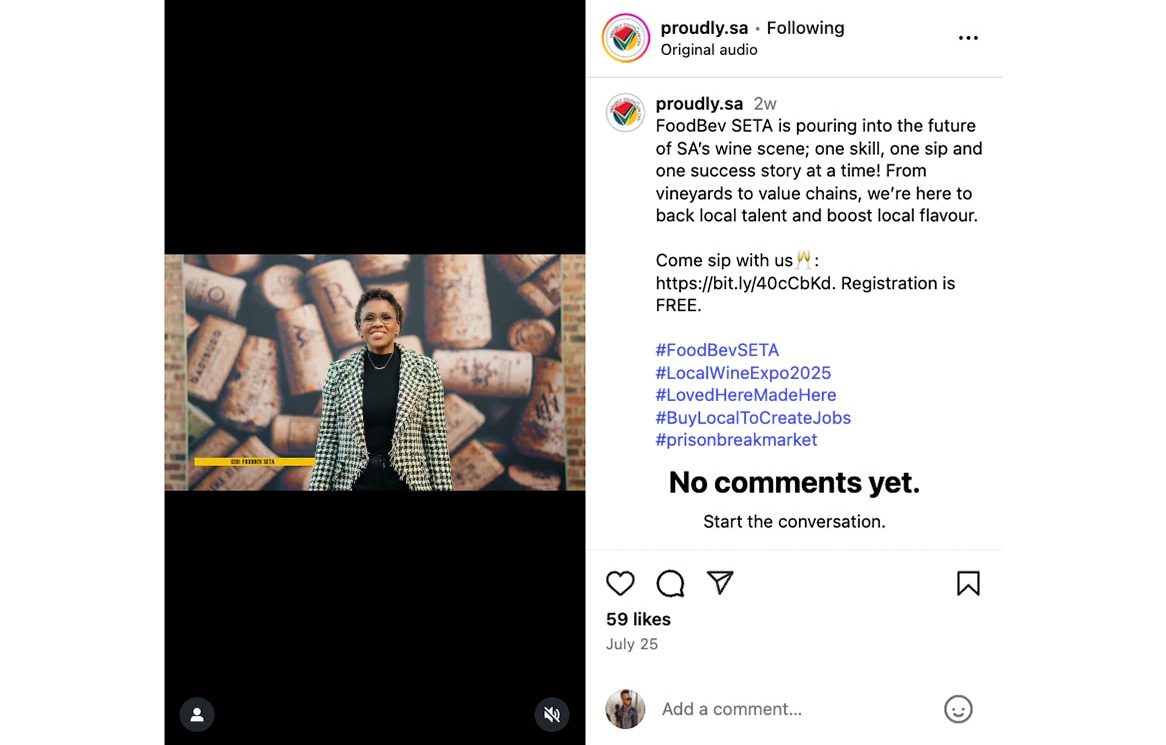
Task: Focus the Add a comment field
Action: (790, 709)
